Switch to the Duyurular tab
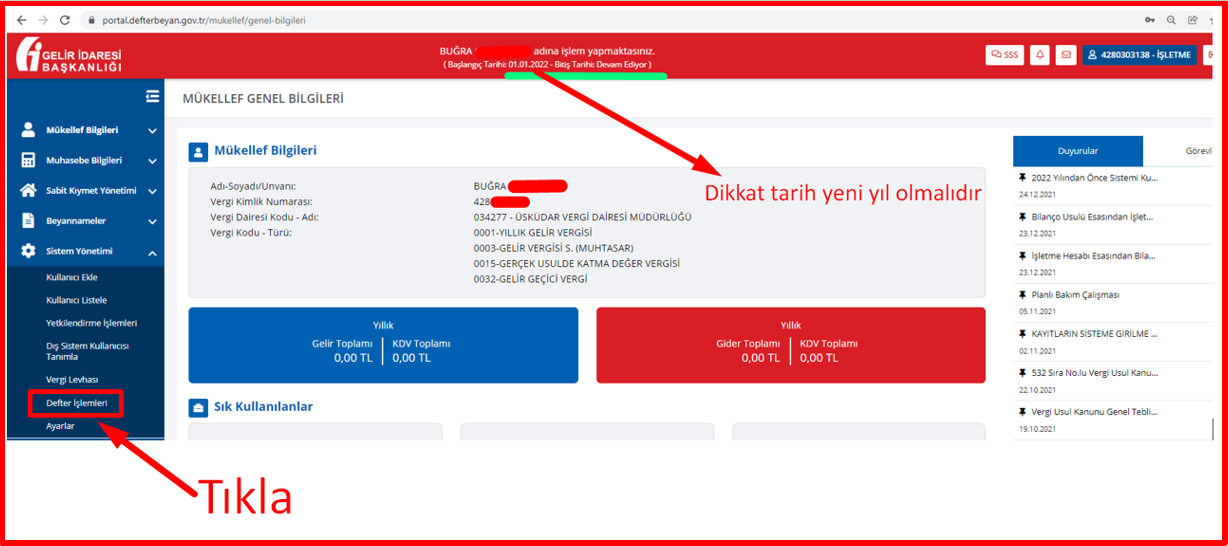 click(x=1077, y=151)
